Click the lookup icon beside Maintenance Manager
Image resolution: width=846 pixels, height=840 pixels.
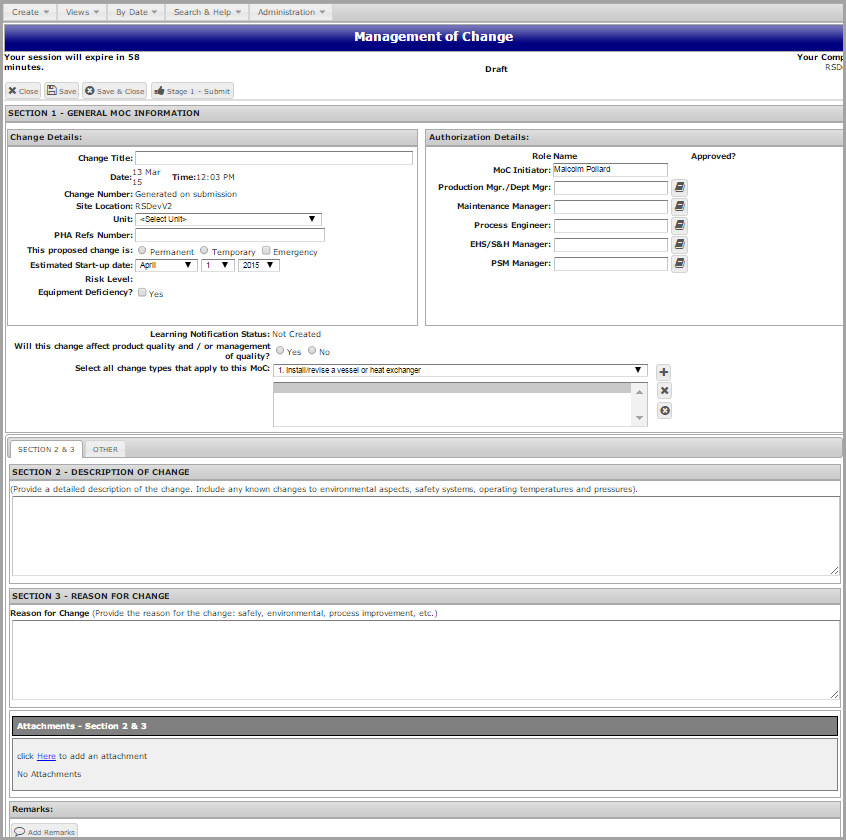point(679,206)
